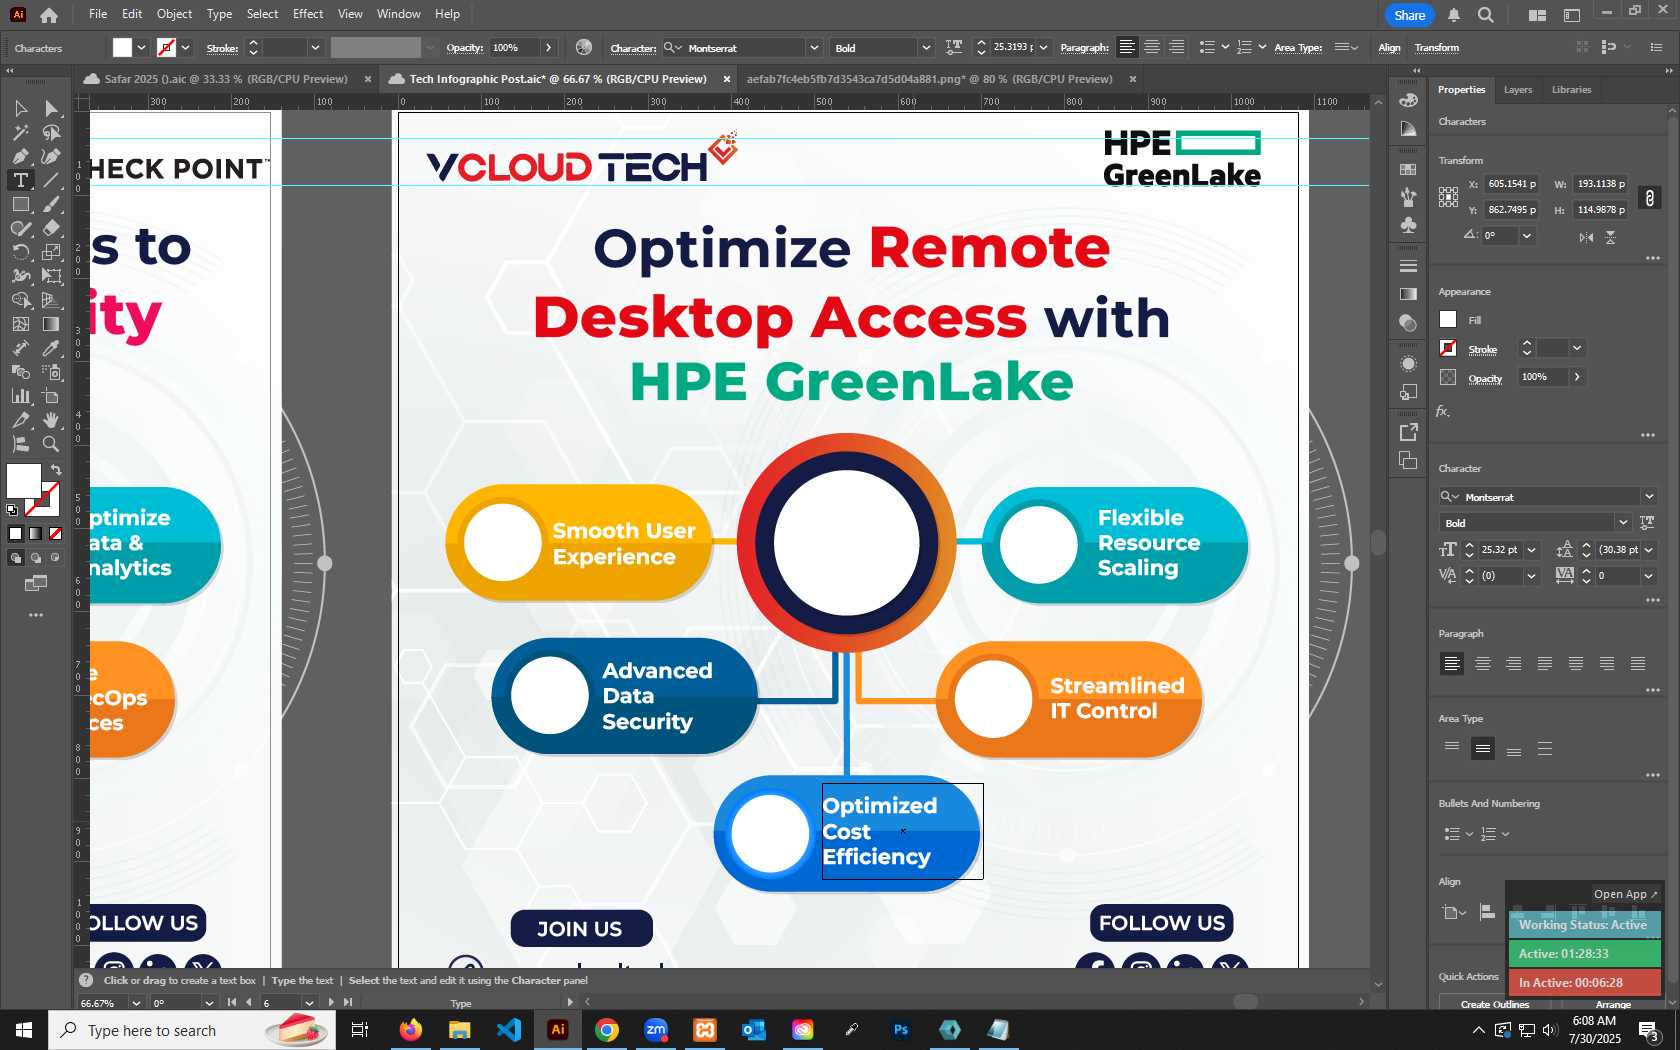1680x1050 pixels.
Task: Select the Magic Wand tool
Action: [x=20, y=132]
